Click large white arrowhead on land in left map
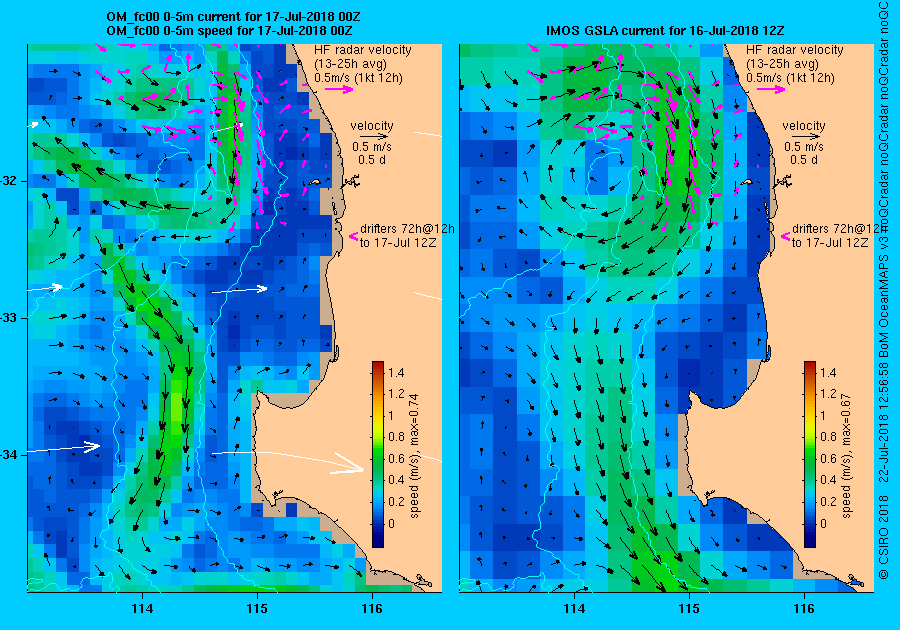The width and height of the screenshot is (900, 630). 348,465
